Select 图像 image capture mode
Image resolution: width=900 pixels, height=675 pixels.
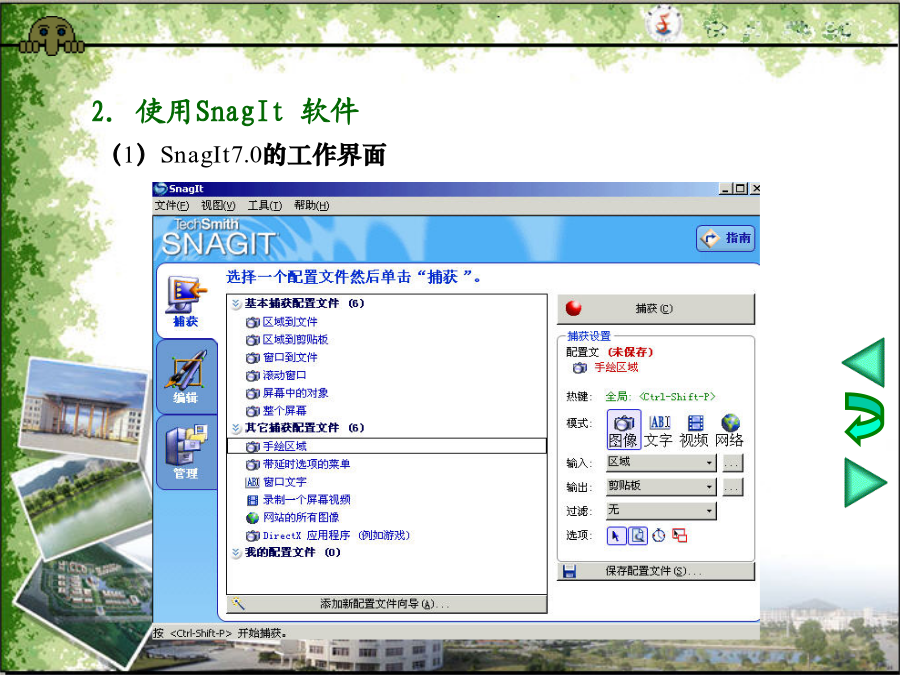623,430
